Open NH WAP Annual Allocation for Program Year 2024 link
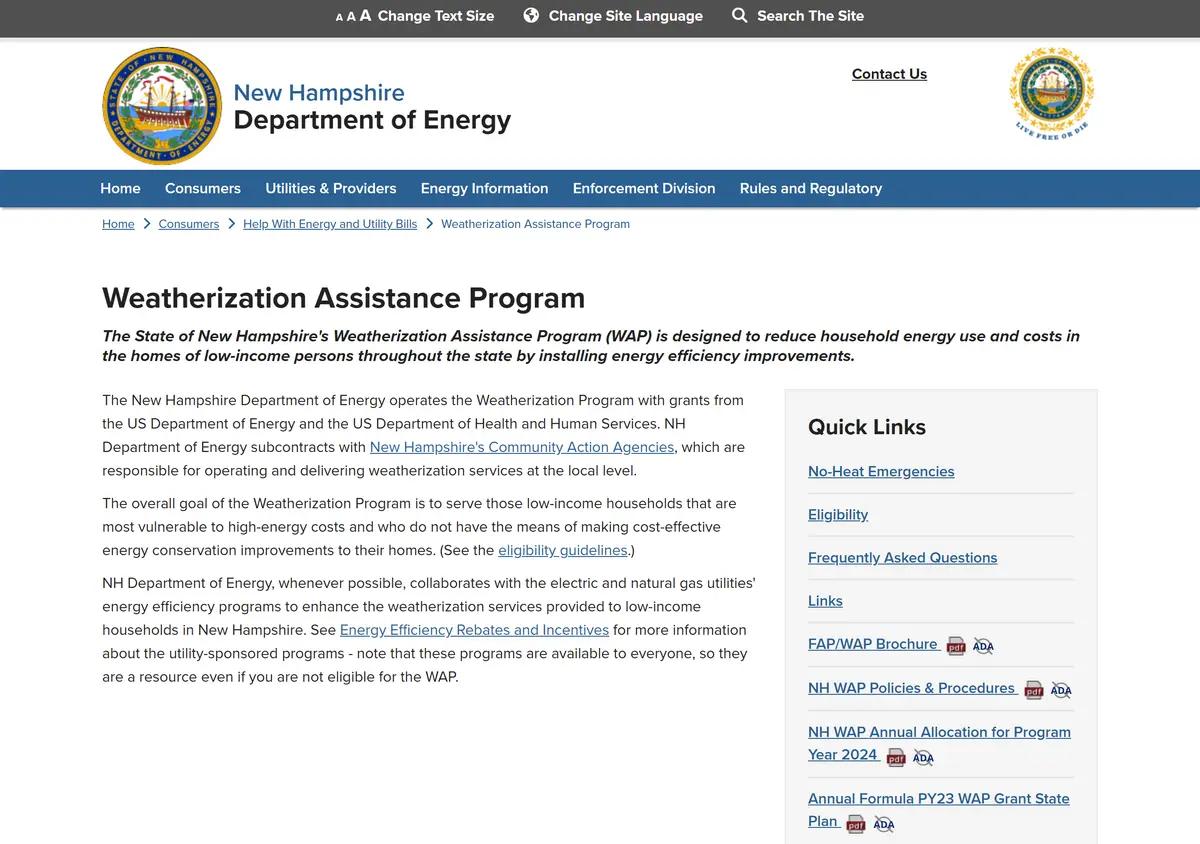 click(x=939, y=743)
